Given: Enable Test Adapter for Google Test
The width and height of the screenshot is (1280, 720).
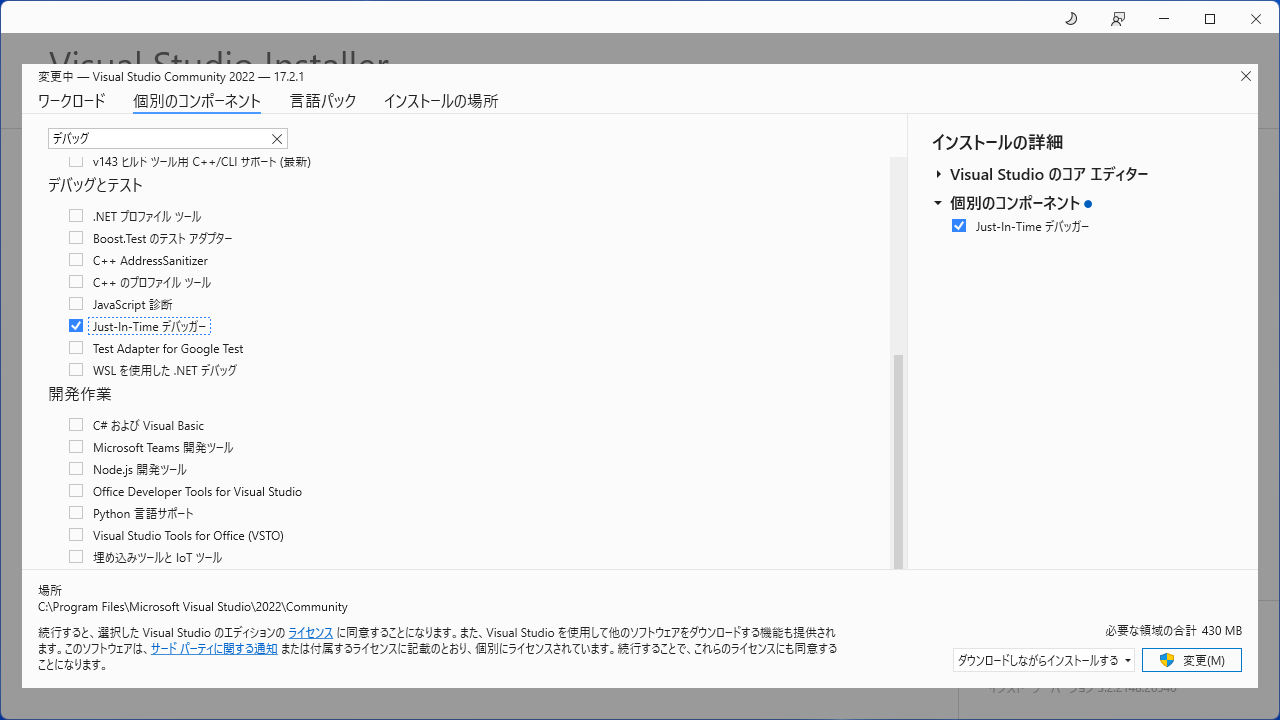Looking at the screenshot, I should (x=76, y=347).
